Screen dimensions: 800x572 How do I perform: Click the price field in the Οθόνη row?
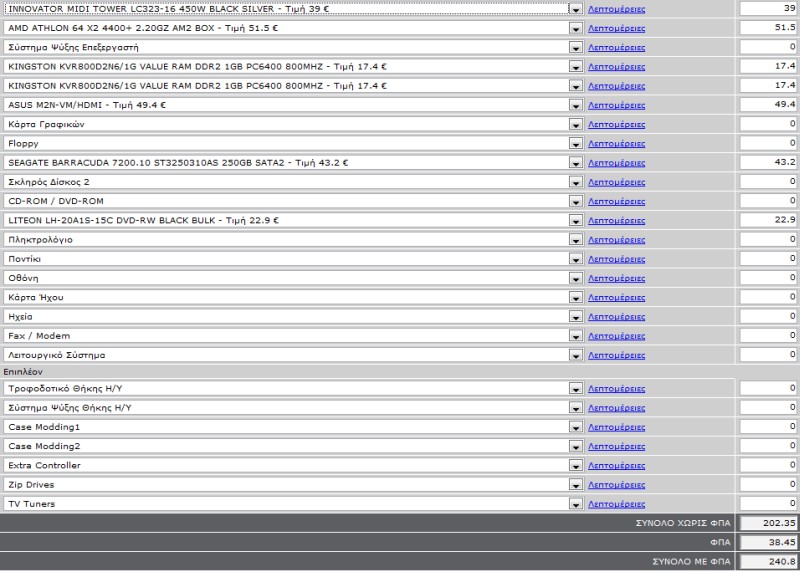click(x=768, y=278)
